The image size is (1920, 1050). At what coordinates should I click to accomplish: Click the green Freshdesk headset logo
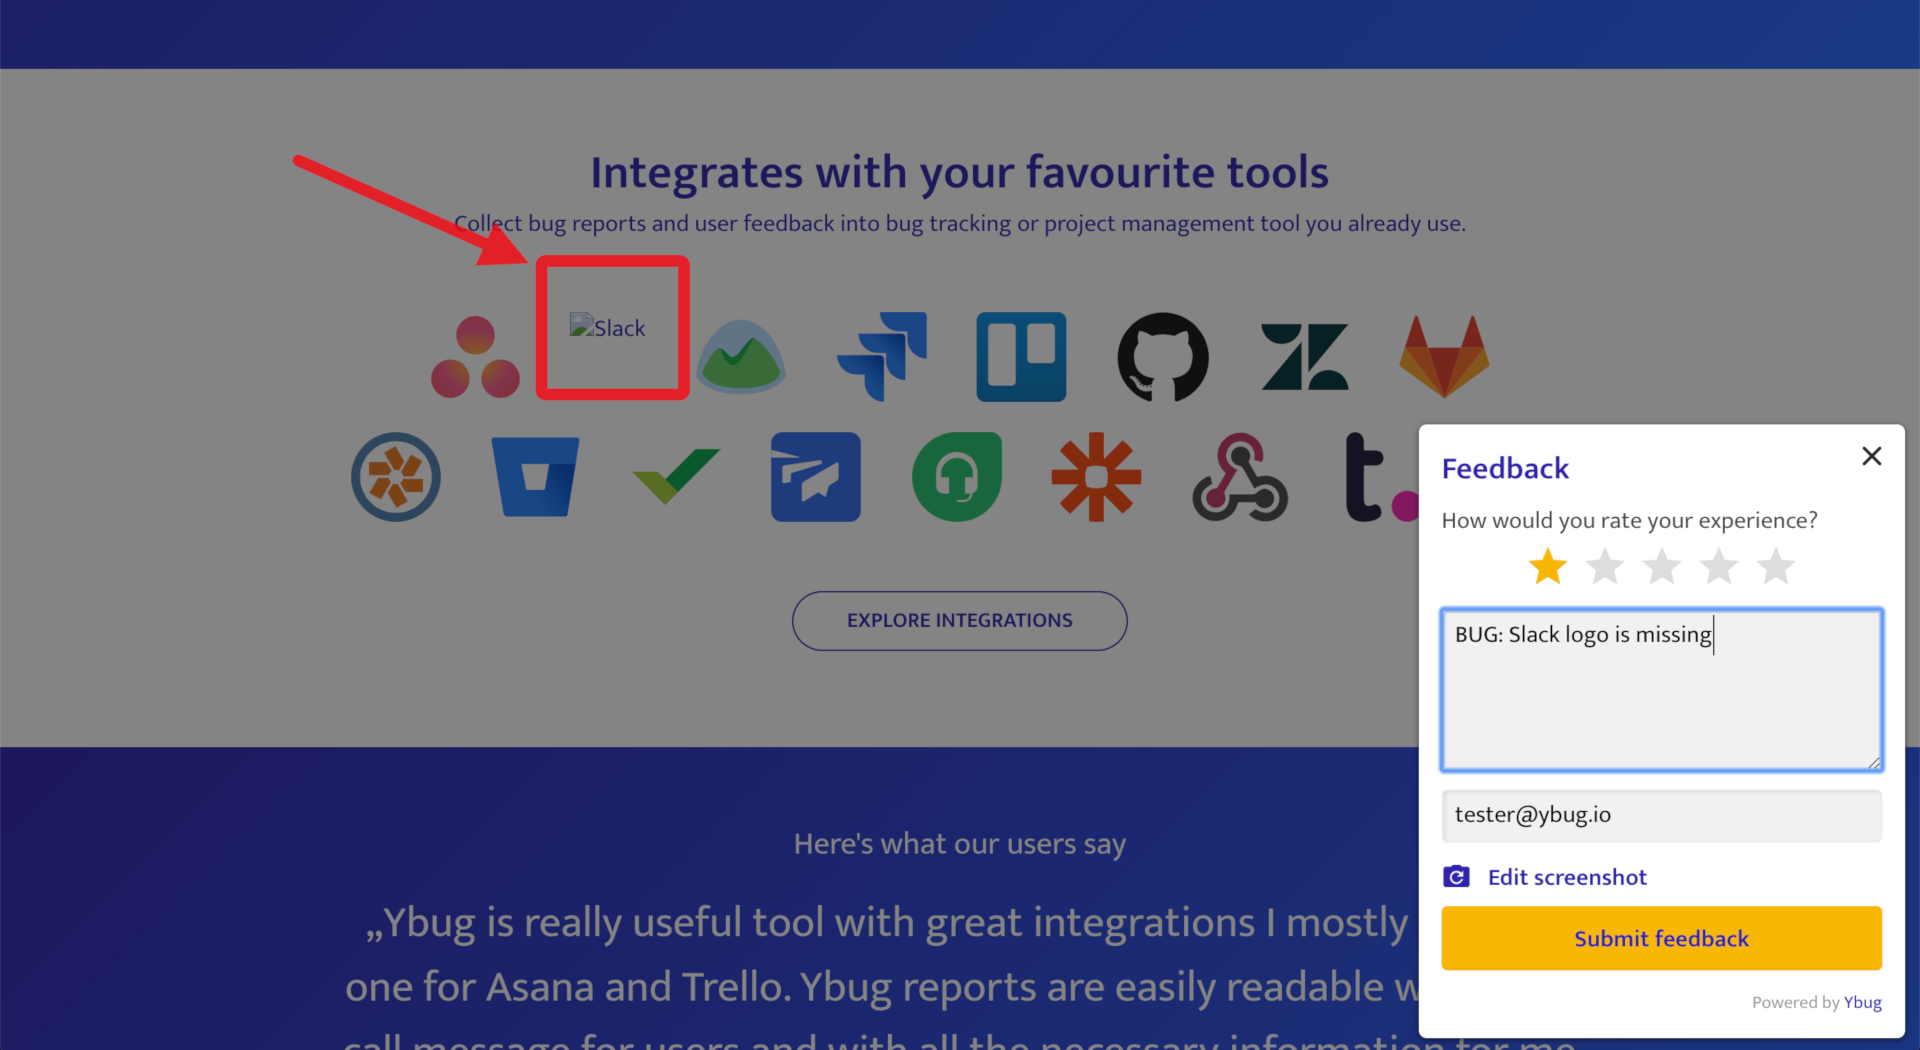coord(957,477)
